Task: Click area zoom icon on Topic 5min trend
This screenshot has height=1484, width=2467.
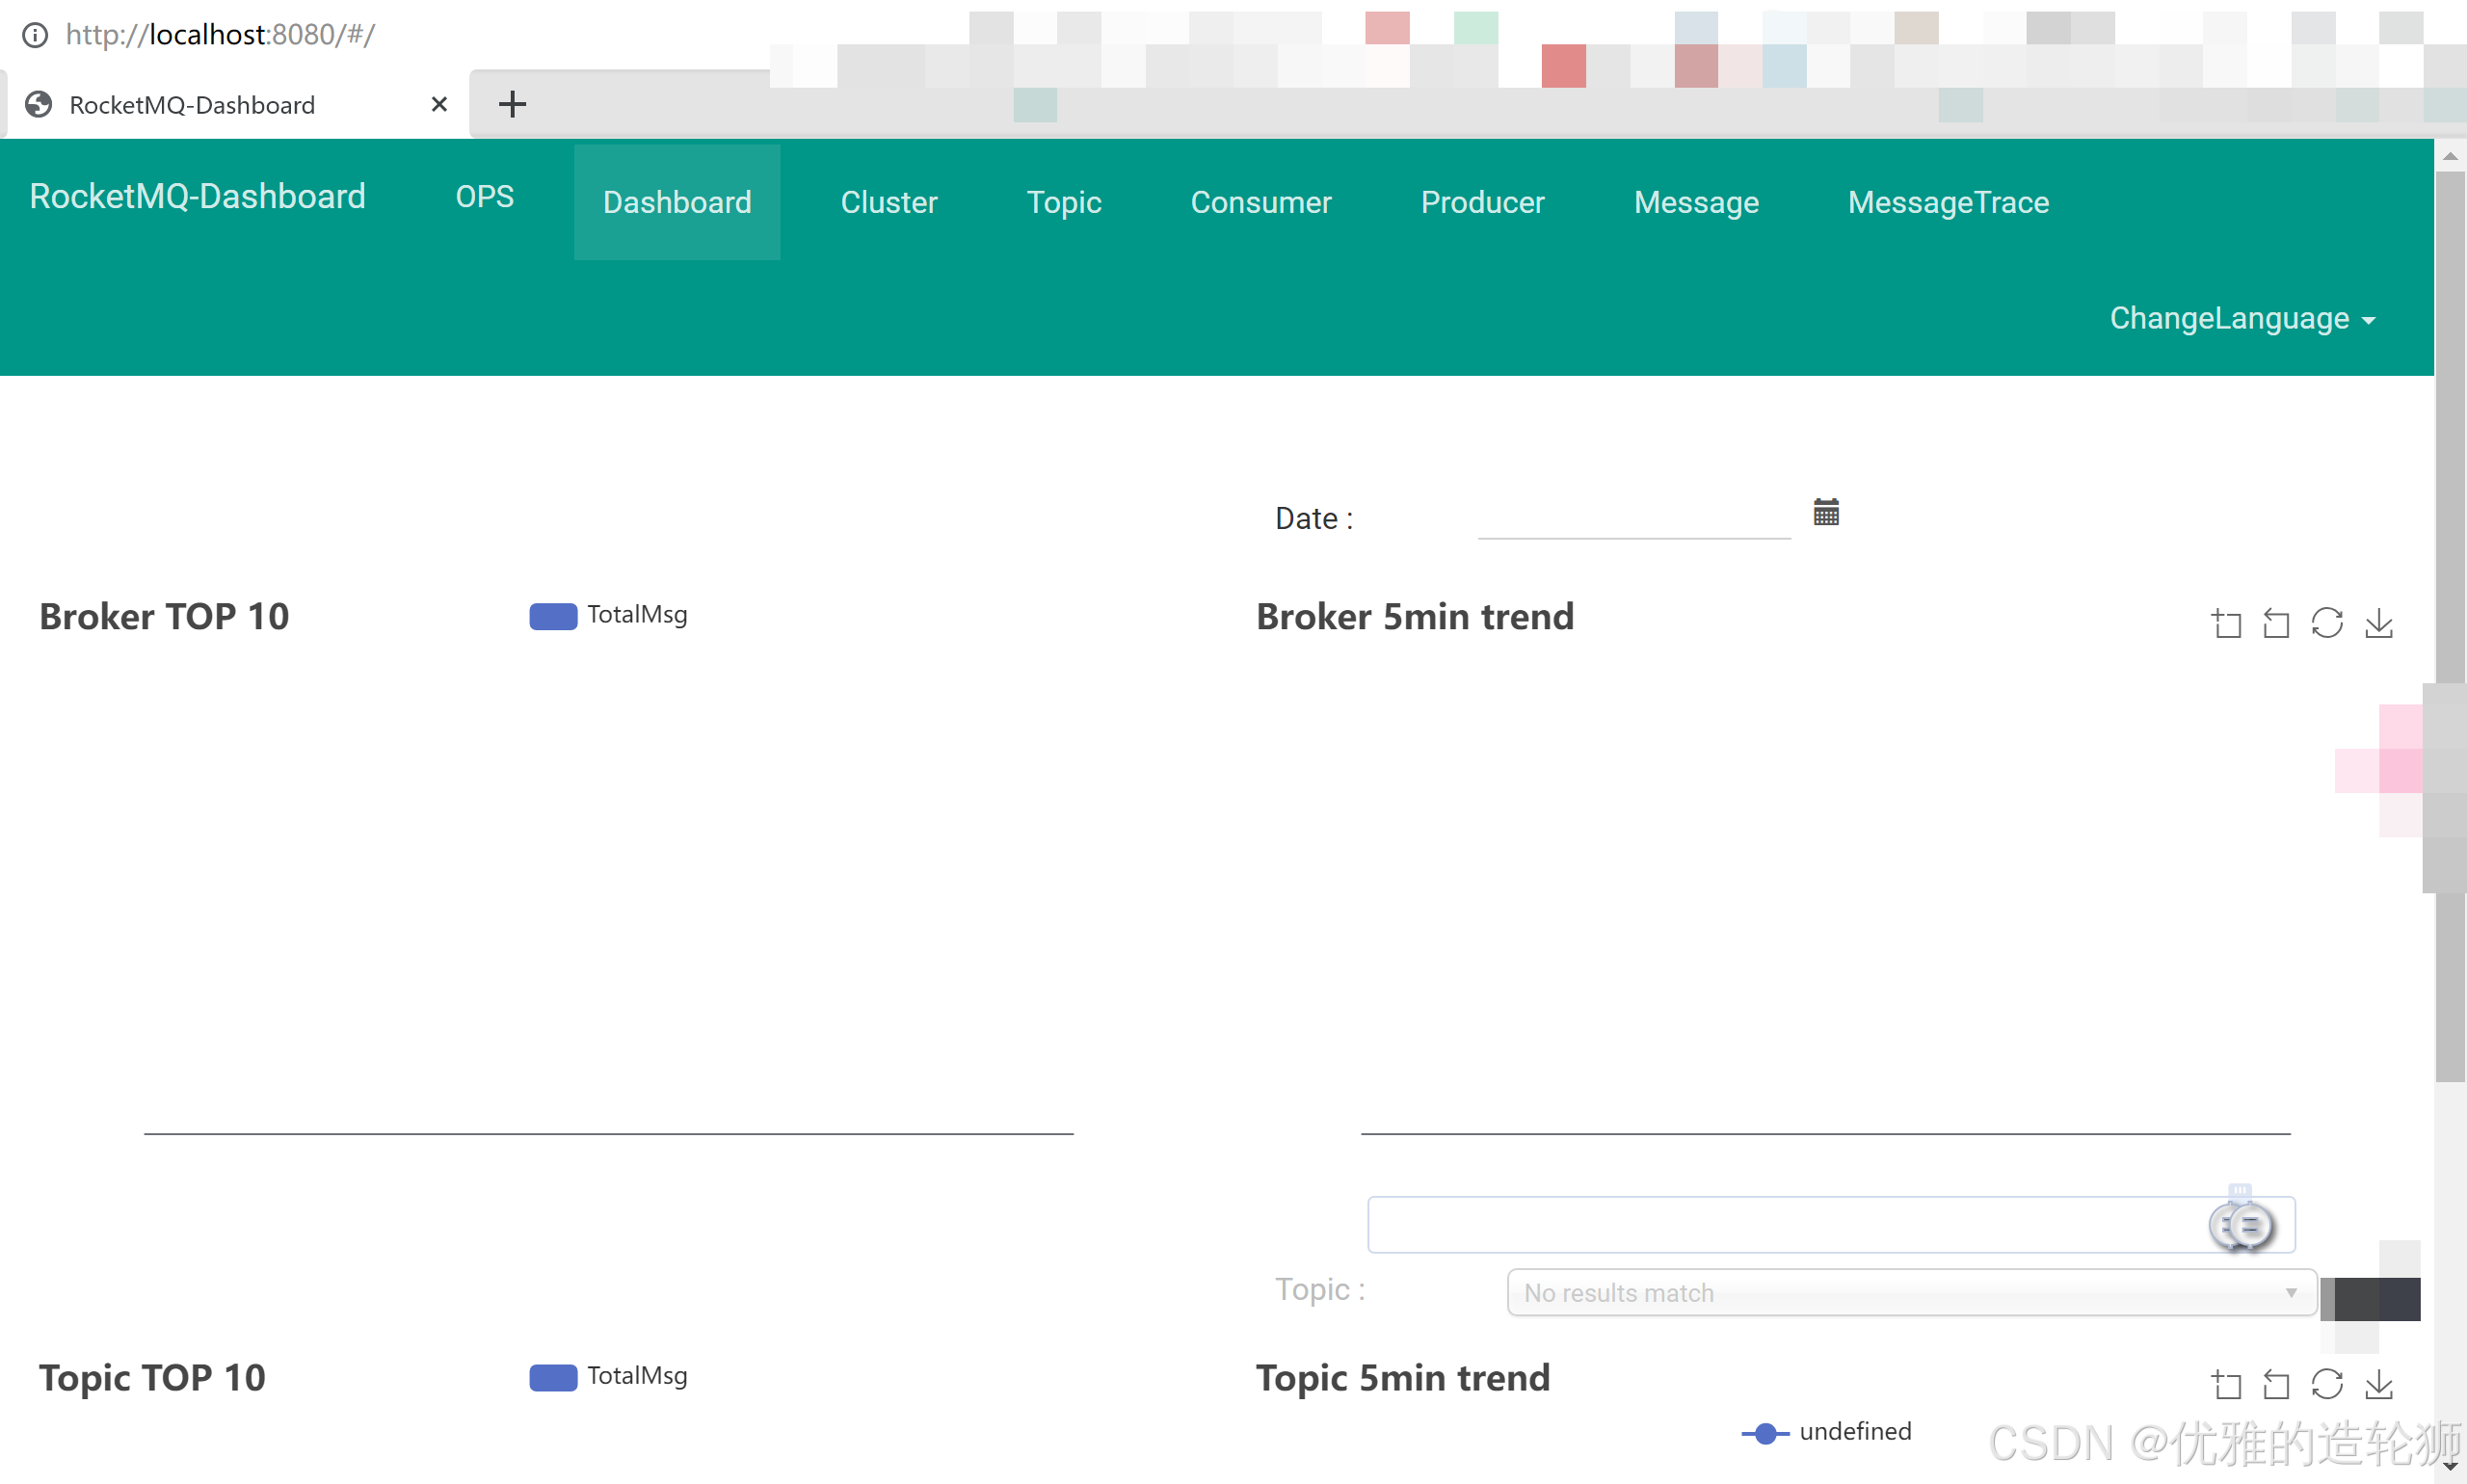Action: pos(2226,1384)
